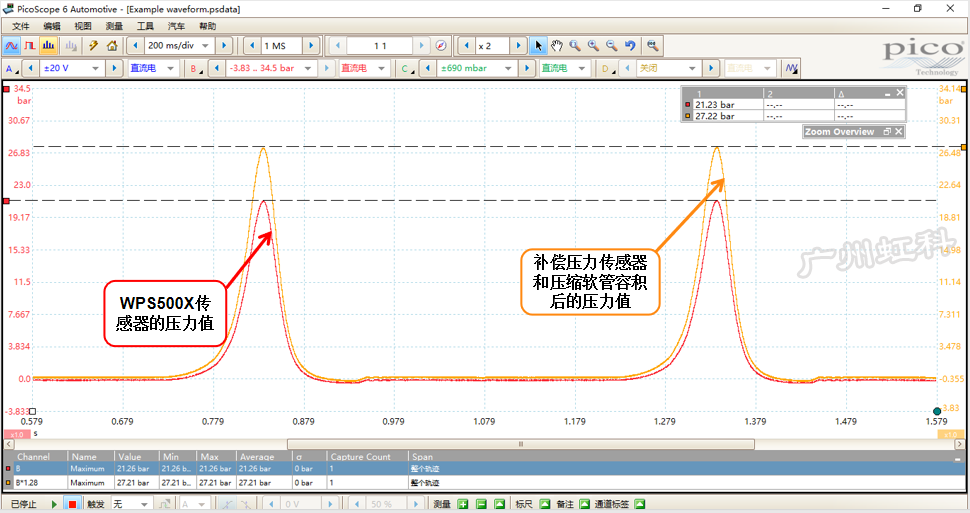
Task: Click the zoom out magnifier icon
Action: pyautogui.click(x=611, y=46)
